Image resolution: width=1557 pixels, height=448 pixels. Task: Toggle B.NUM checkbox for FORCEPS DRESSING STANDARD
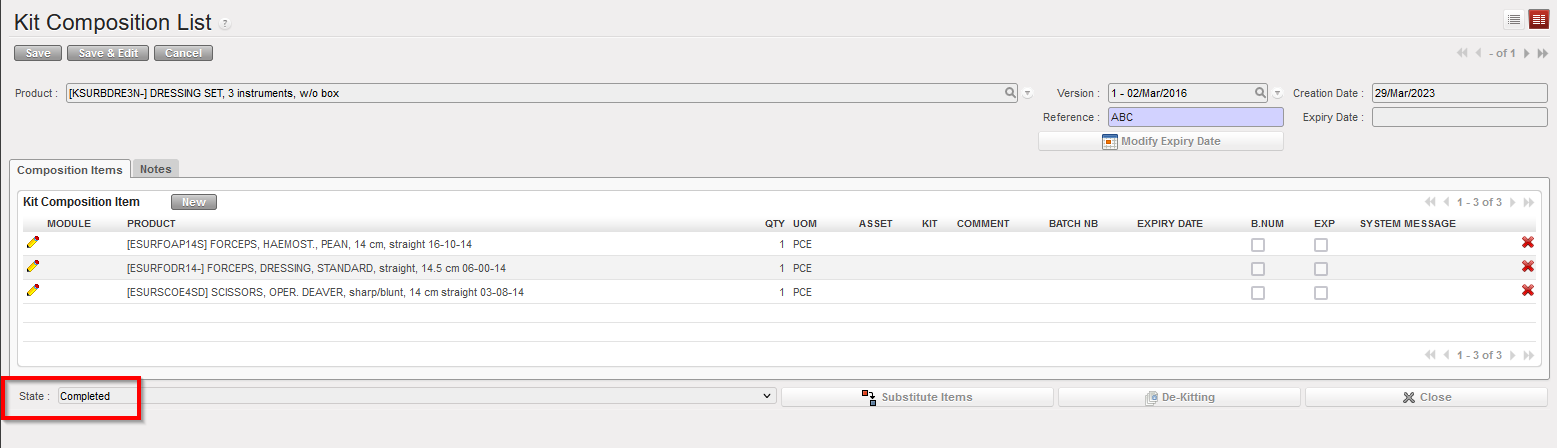[x=1257, y=269]
